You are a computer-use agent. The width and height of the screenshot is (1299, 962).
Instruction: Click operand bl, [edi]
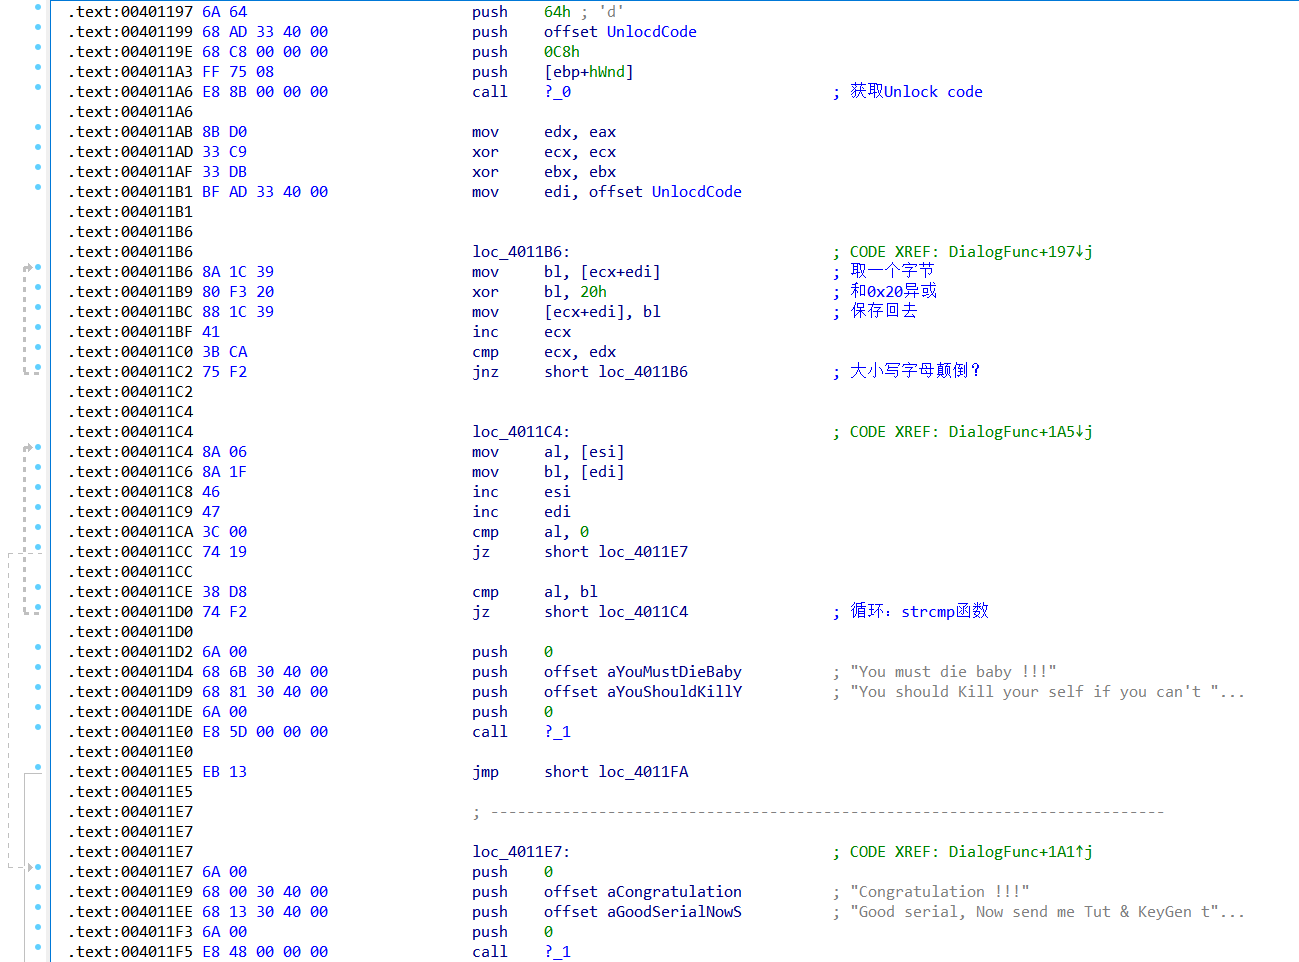pos(584,472)
